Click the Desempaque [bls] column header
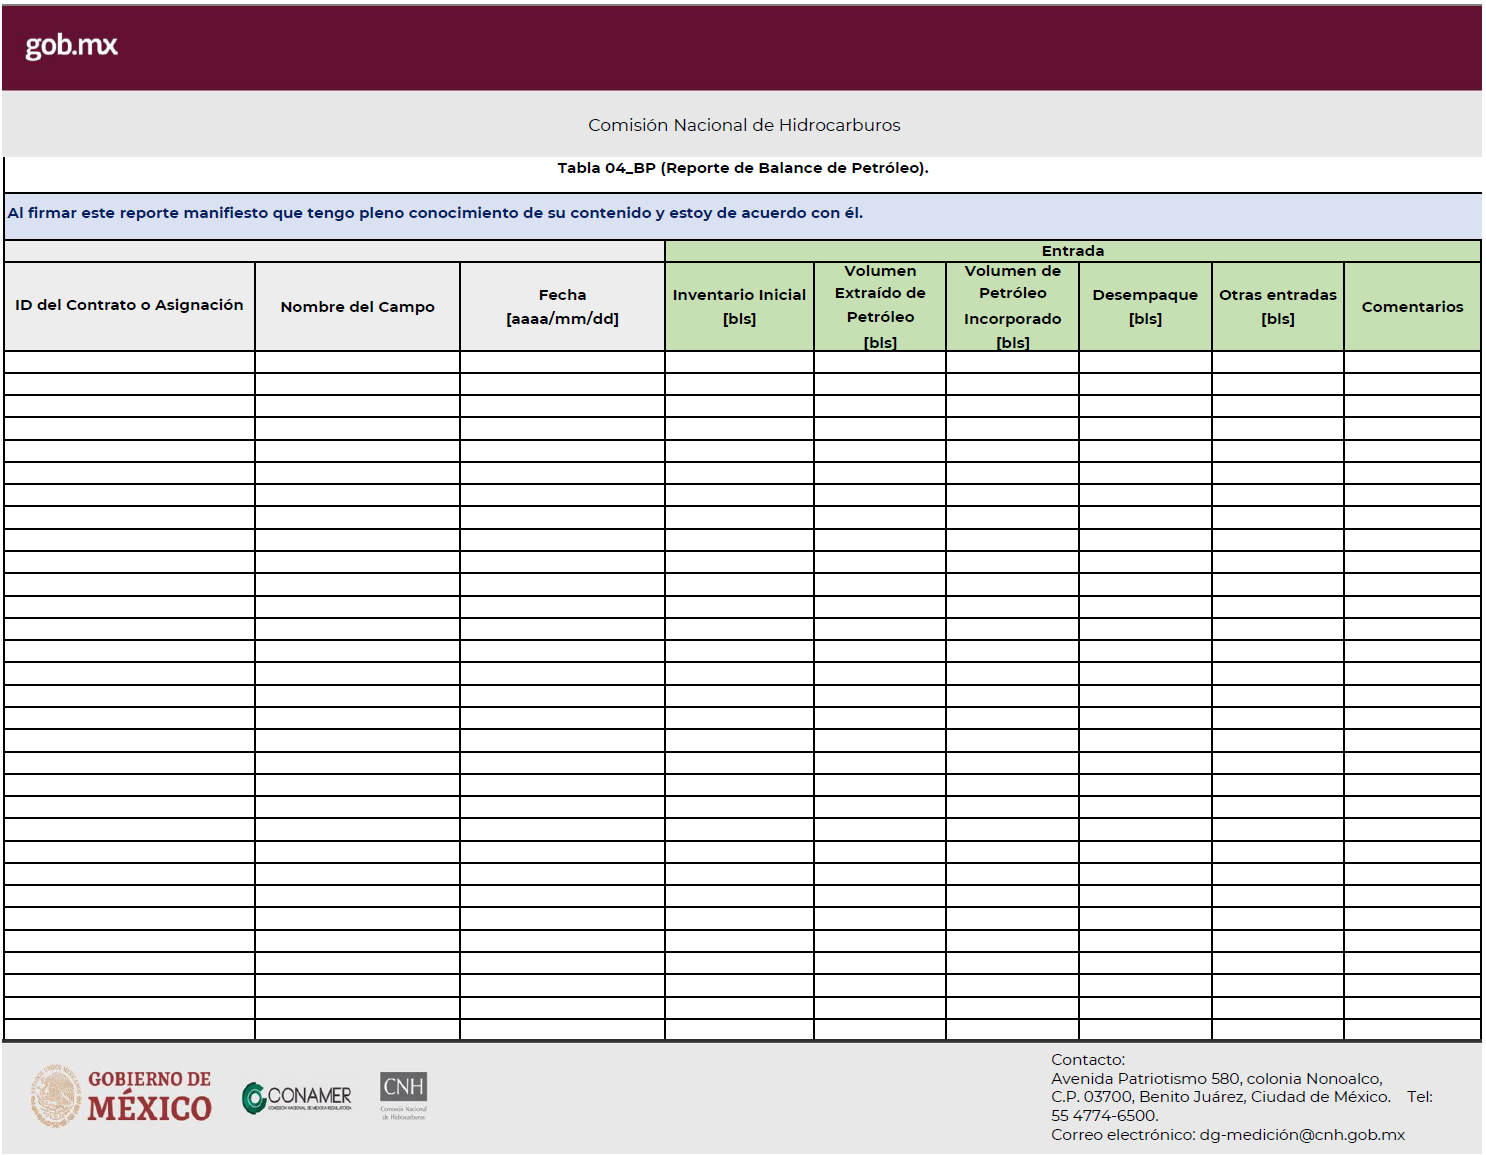 [1145, 307]
